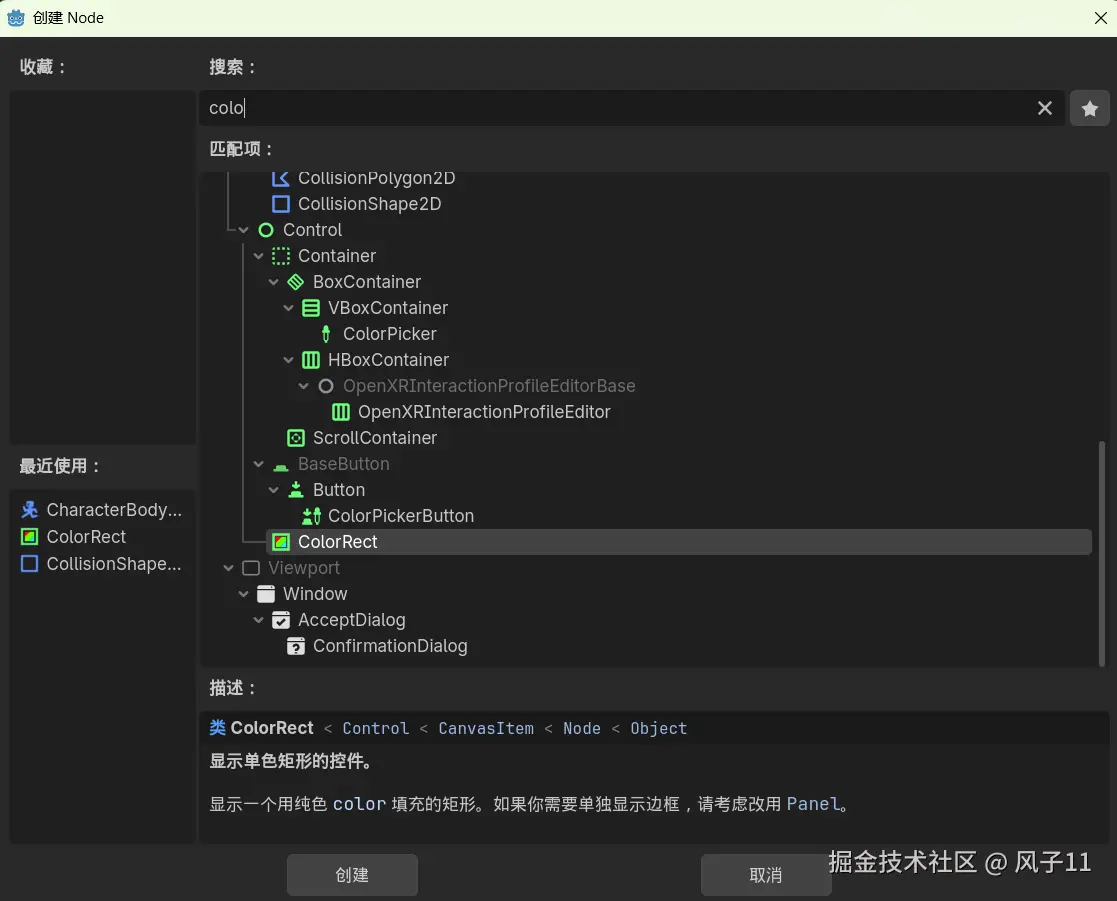Click the Button node icon
The width and height of the screenshot is (1117, 901).
pos(296,490)
